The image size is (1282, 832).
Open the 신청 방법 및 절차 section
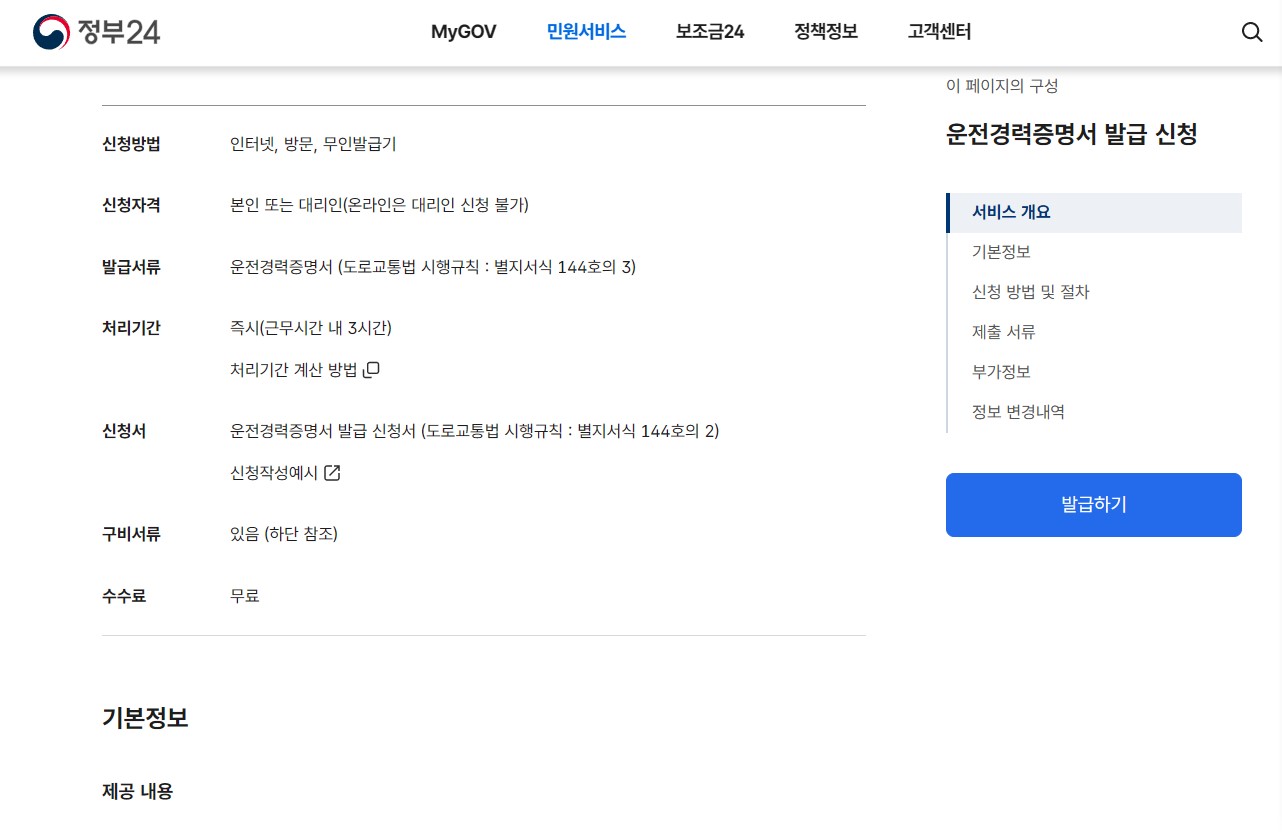pos(1031,292)
